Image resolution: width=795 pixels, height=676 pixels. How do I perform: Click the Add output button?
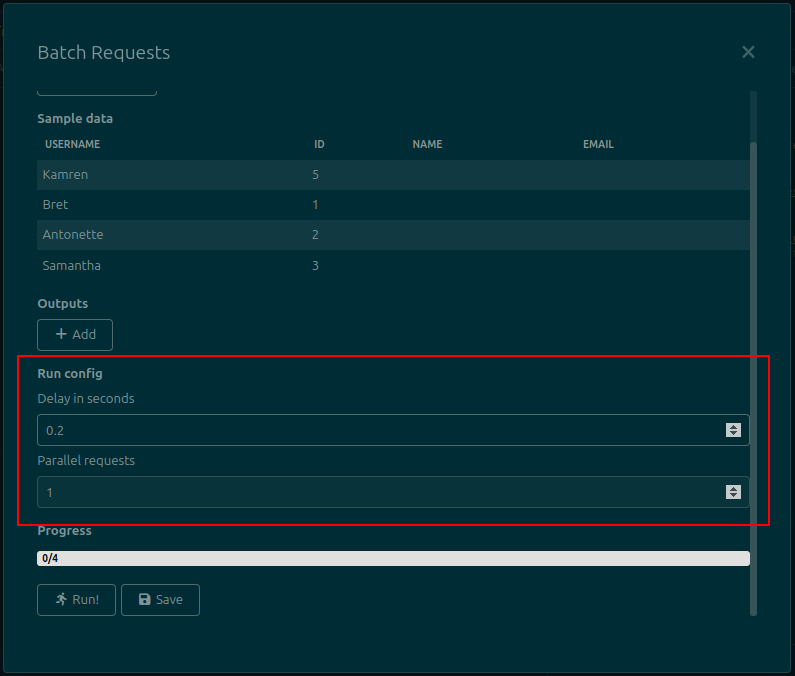pos(75,335)
